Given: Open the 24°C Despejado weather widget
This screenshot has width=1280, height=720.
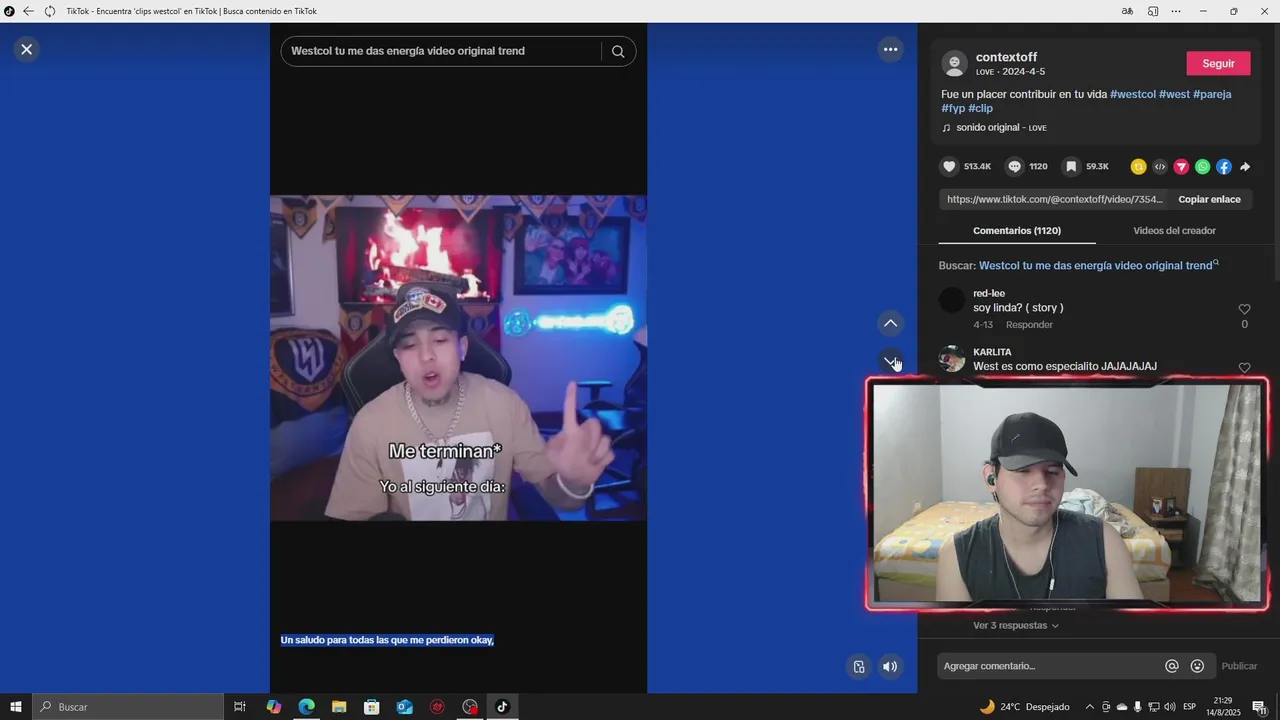Looking at the screenshot, I should (x=1025, y=707).
